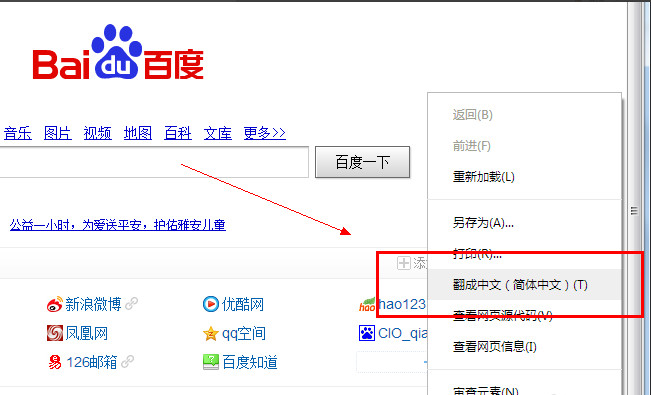Choose 重新加载(L) in context menu
The image size is (651, 395).
click(x=524, y=177)
